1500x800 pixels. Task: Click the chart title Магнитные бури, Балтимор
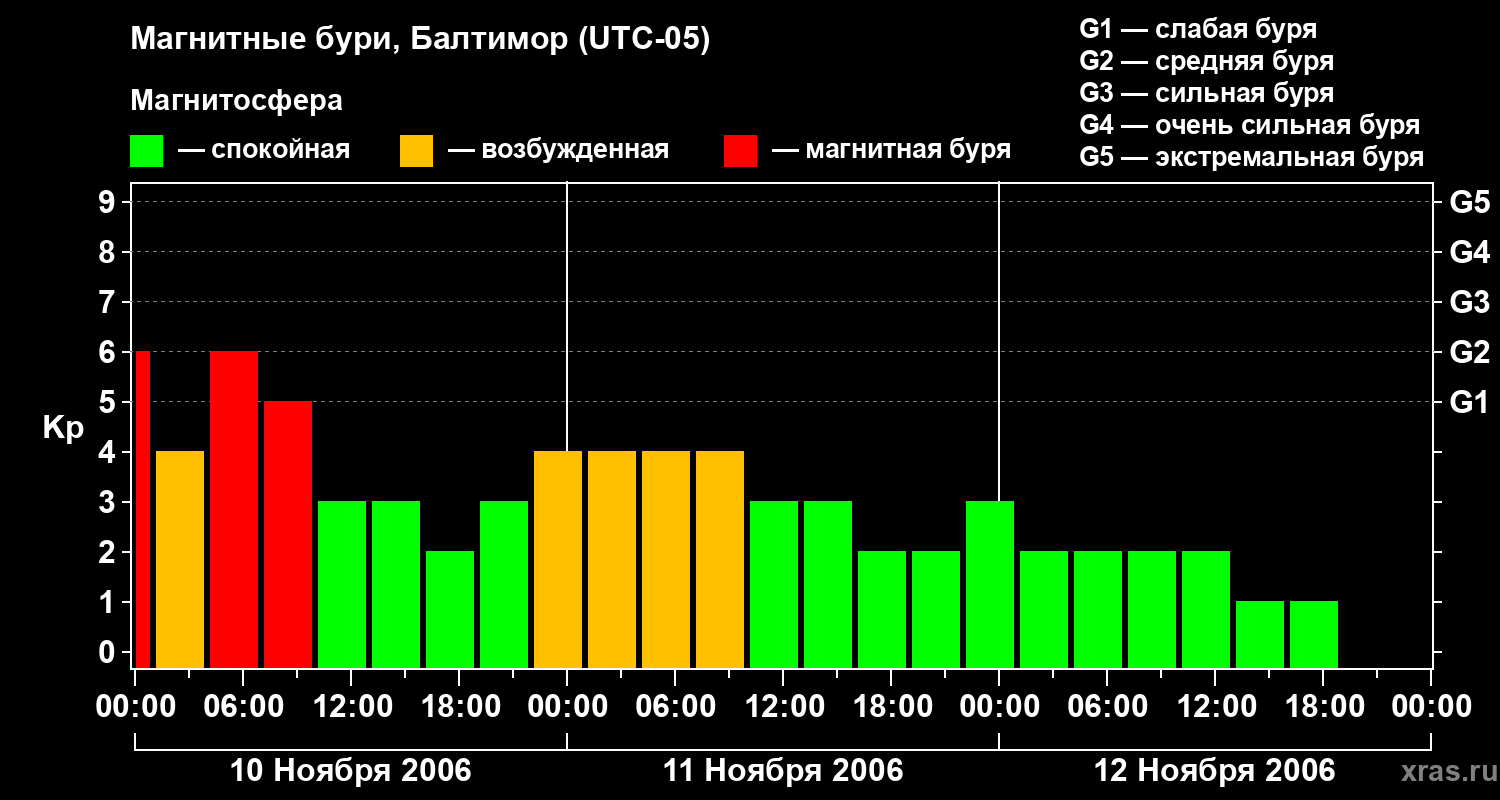pos(420,40)
